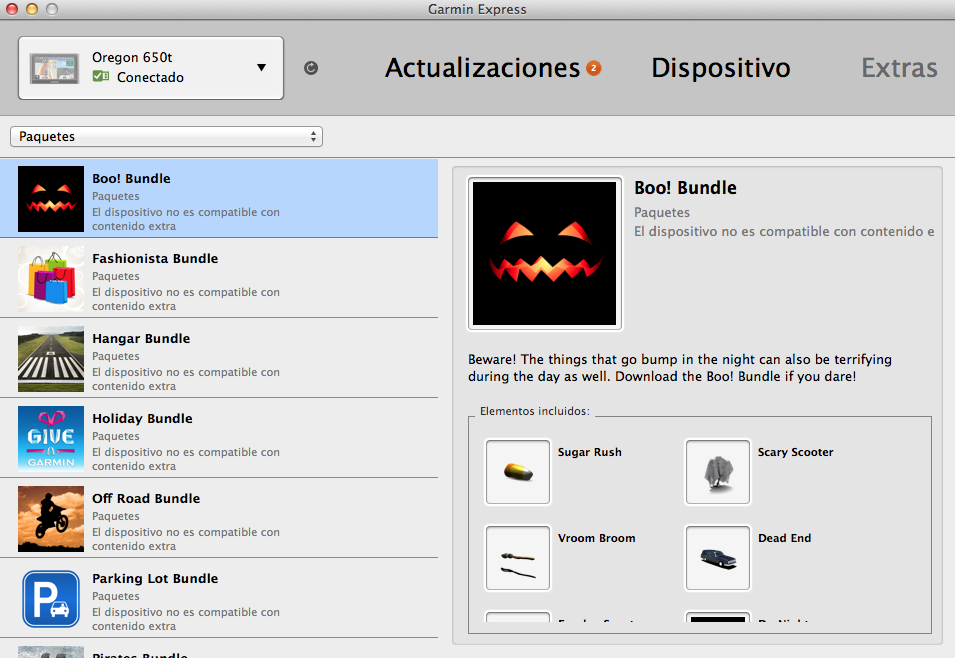Click the orange updates count badge
Screen dimensions: 955x658
(593, 68)
